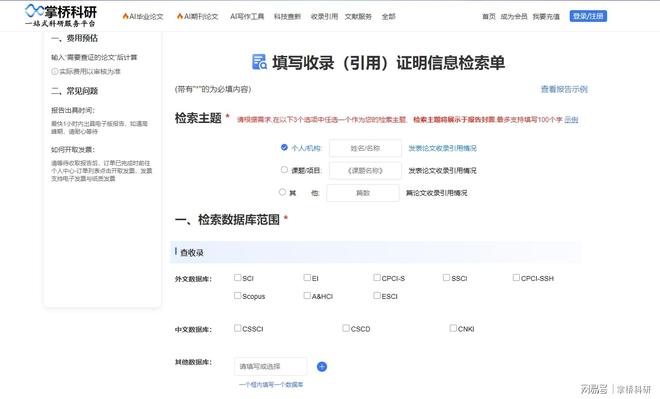660x399 pixels.
Task: Click the add database plus icon
Action: pos(322,367)
